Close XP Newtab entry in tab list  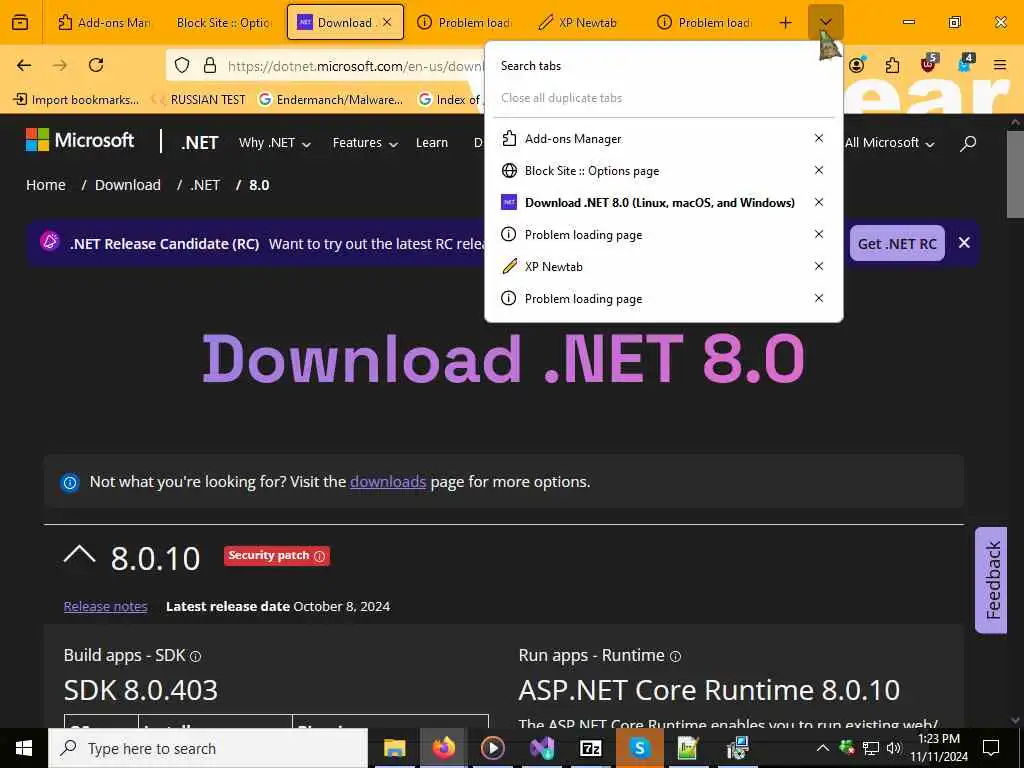(819, 266)
